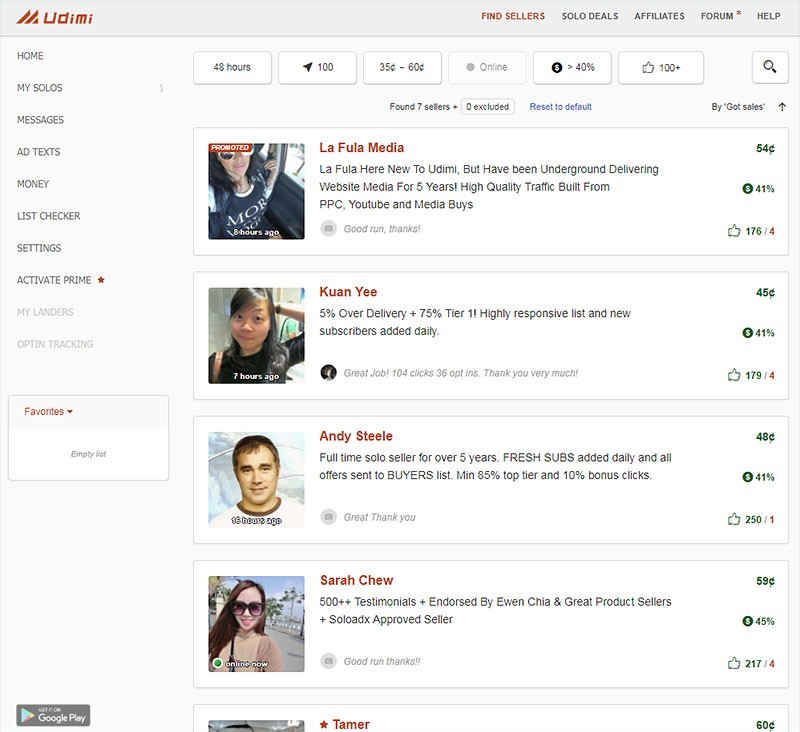Viewport: 800px width, 732px height.
Task: Open Andy Steele seller profile name
Action: pos(356,436)
